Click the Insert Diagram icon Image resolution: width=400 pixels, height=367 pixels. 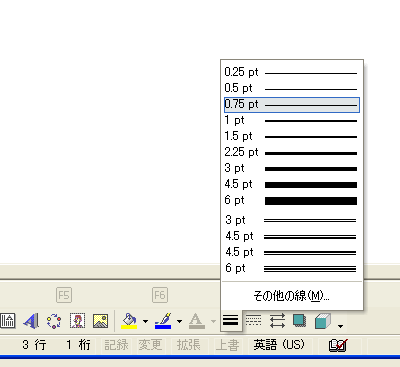[54, 321]
